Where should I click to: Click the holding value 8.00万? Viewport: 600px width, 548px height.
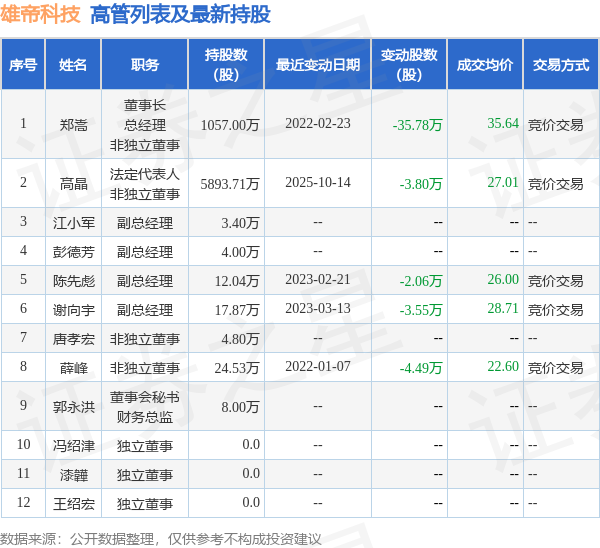(240, 406)
